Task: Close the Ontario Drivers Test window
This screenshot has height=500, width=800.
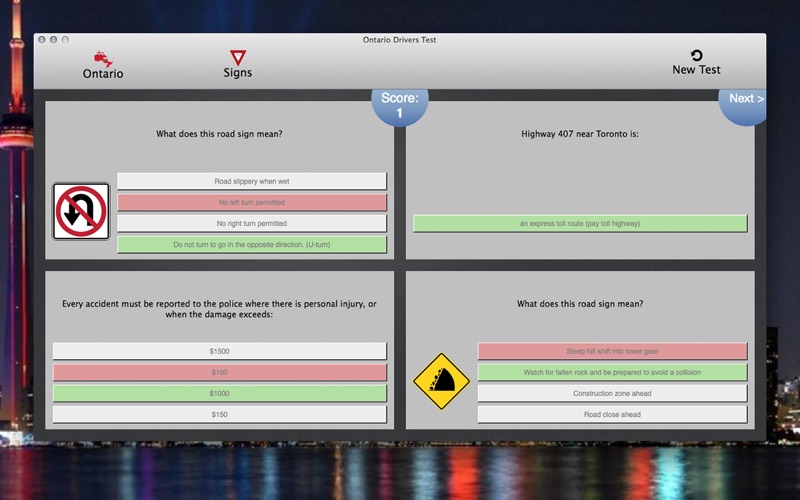Action: [42, 39]
